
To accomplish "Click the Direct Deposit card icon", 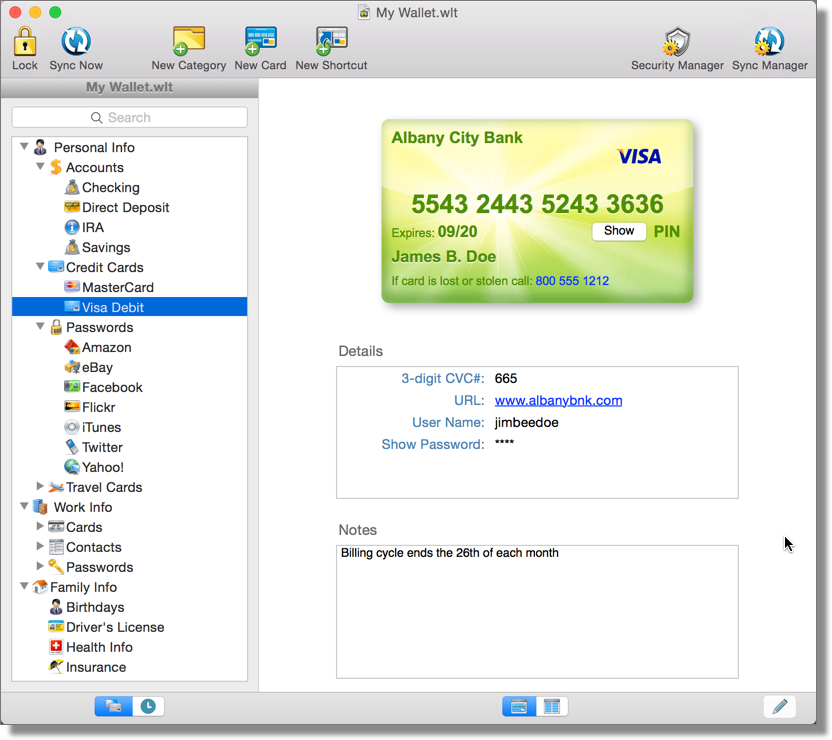I will click(72, 207).
